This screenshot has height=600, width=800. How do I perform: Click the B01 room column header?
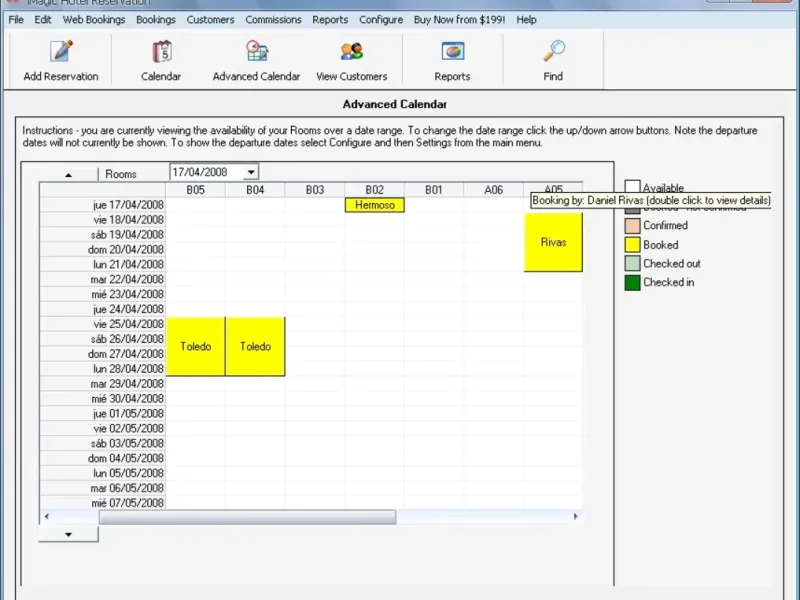tap(434, 190)
